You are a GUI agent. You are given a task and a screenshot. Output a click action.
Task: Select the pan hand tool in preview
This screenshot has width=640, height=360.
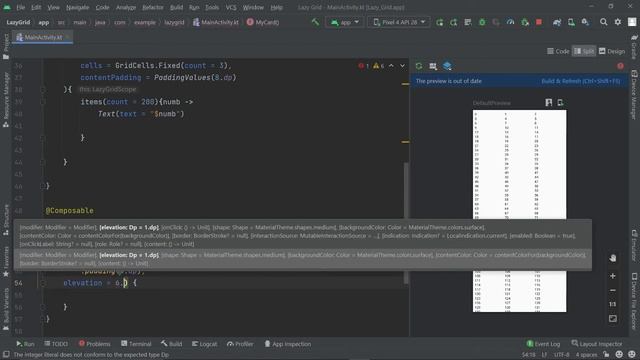click(x=613, y=258)
